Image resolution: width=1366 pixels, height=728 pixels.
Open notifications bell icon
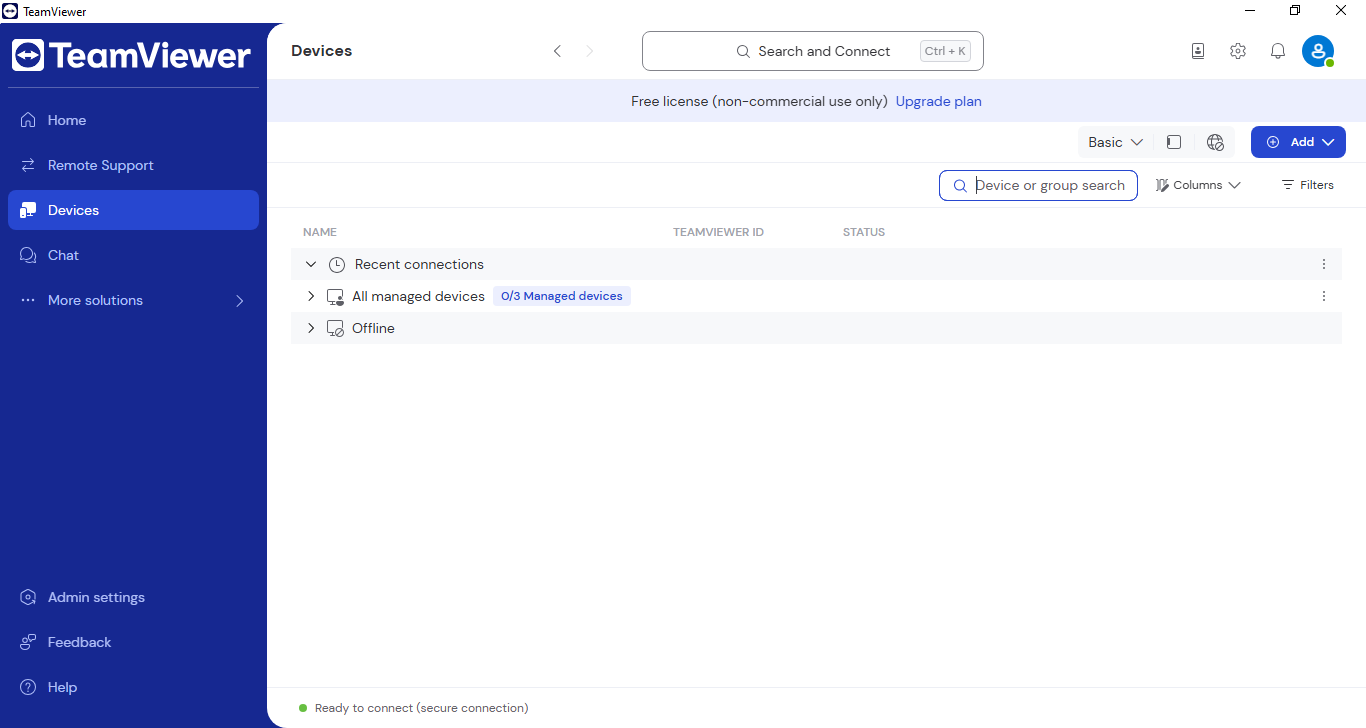coord(1278,51)
